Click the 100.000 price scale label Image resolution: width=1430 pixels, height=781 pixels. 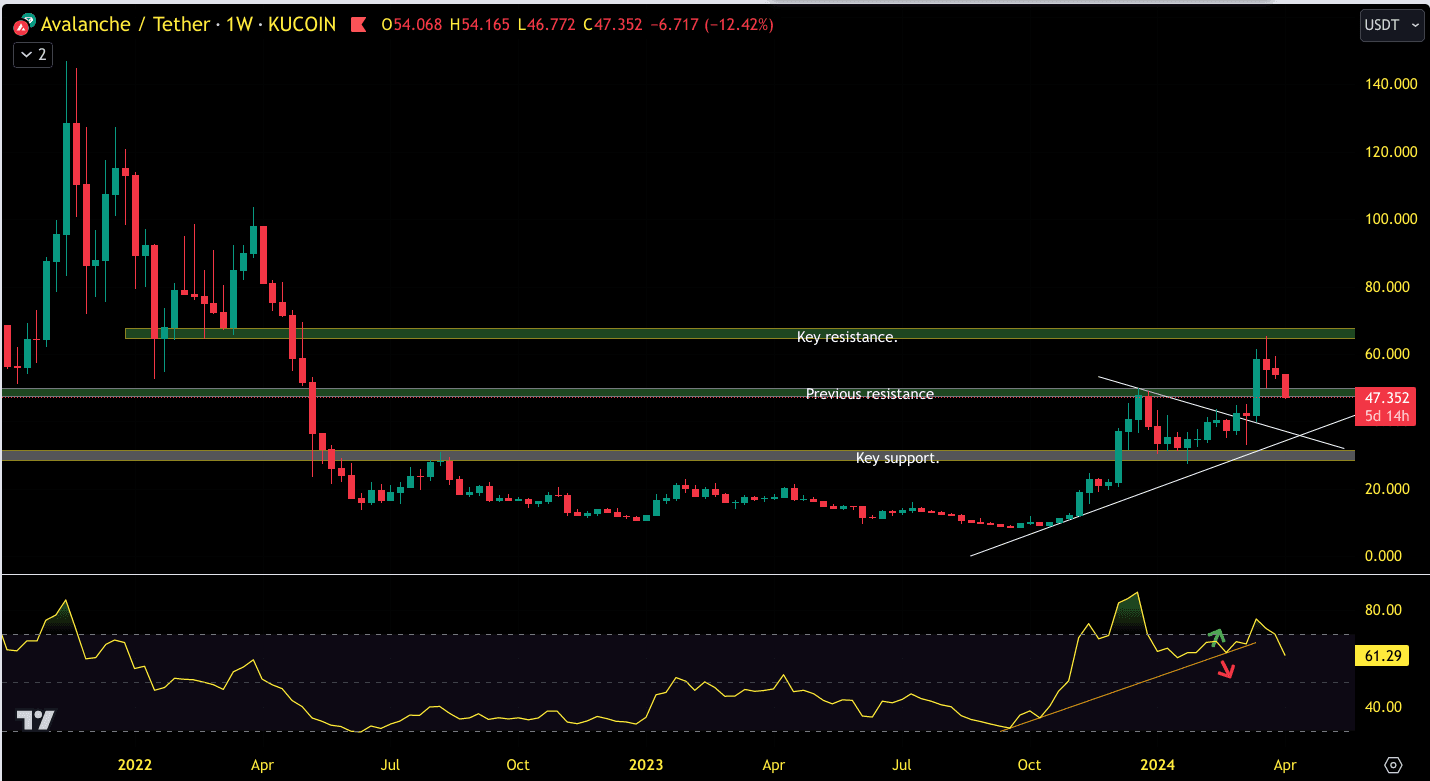pos(1393,219)
